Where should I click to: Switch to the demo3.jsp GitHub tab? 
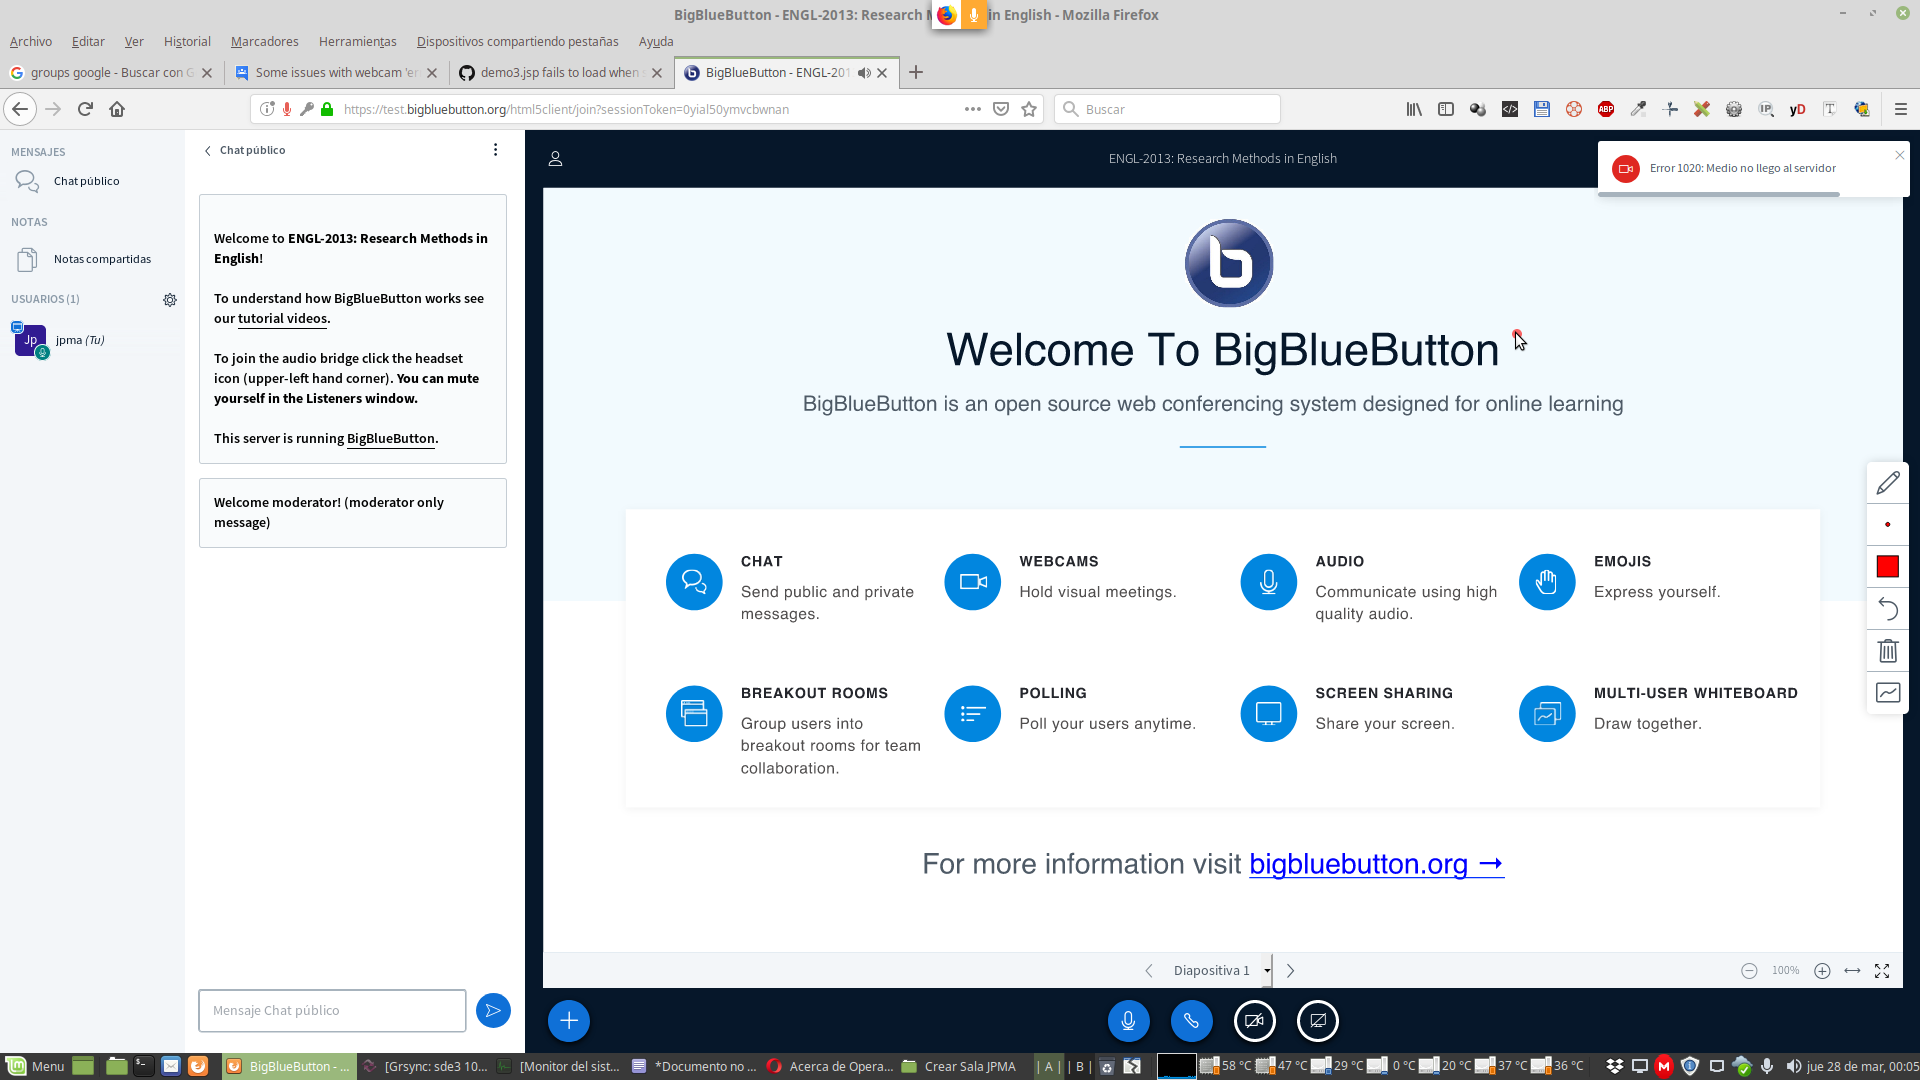[558, 72]
